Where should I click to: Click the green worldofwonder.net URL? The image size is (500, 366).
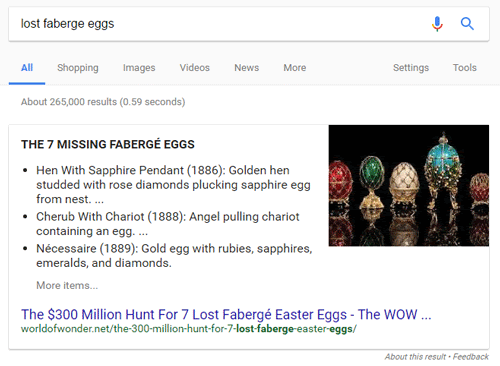(189, 329)
